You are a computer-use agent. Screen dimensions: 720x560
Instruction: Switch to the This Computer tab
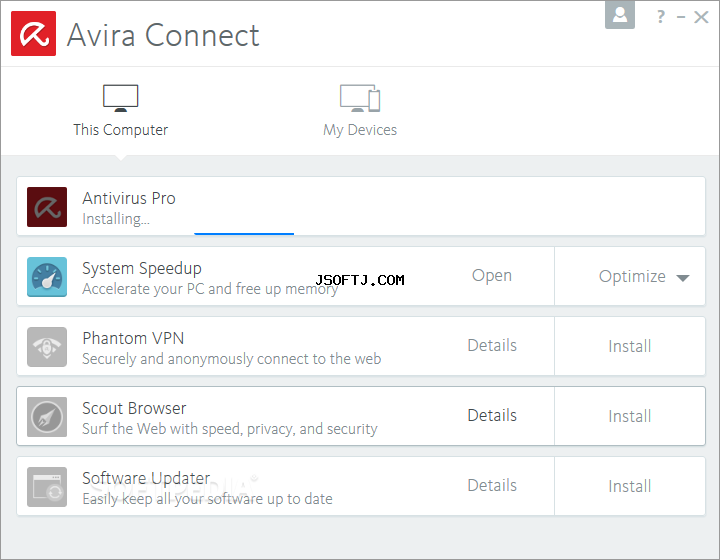click(x=121, y=111)
